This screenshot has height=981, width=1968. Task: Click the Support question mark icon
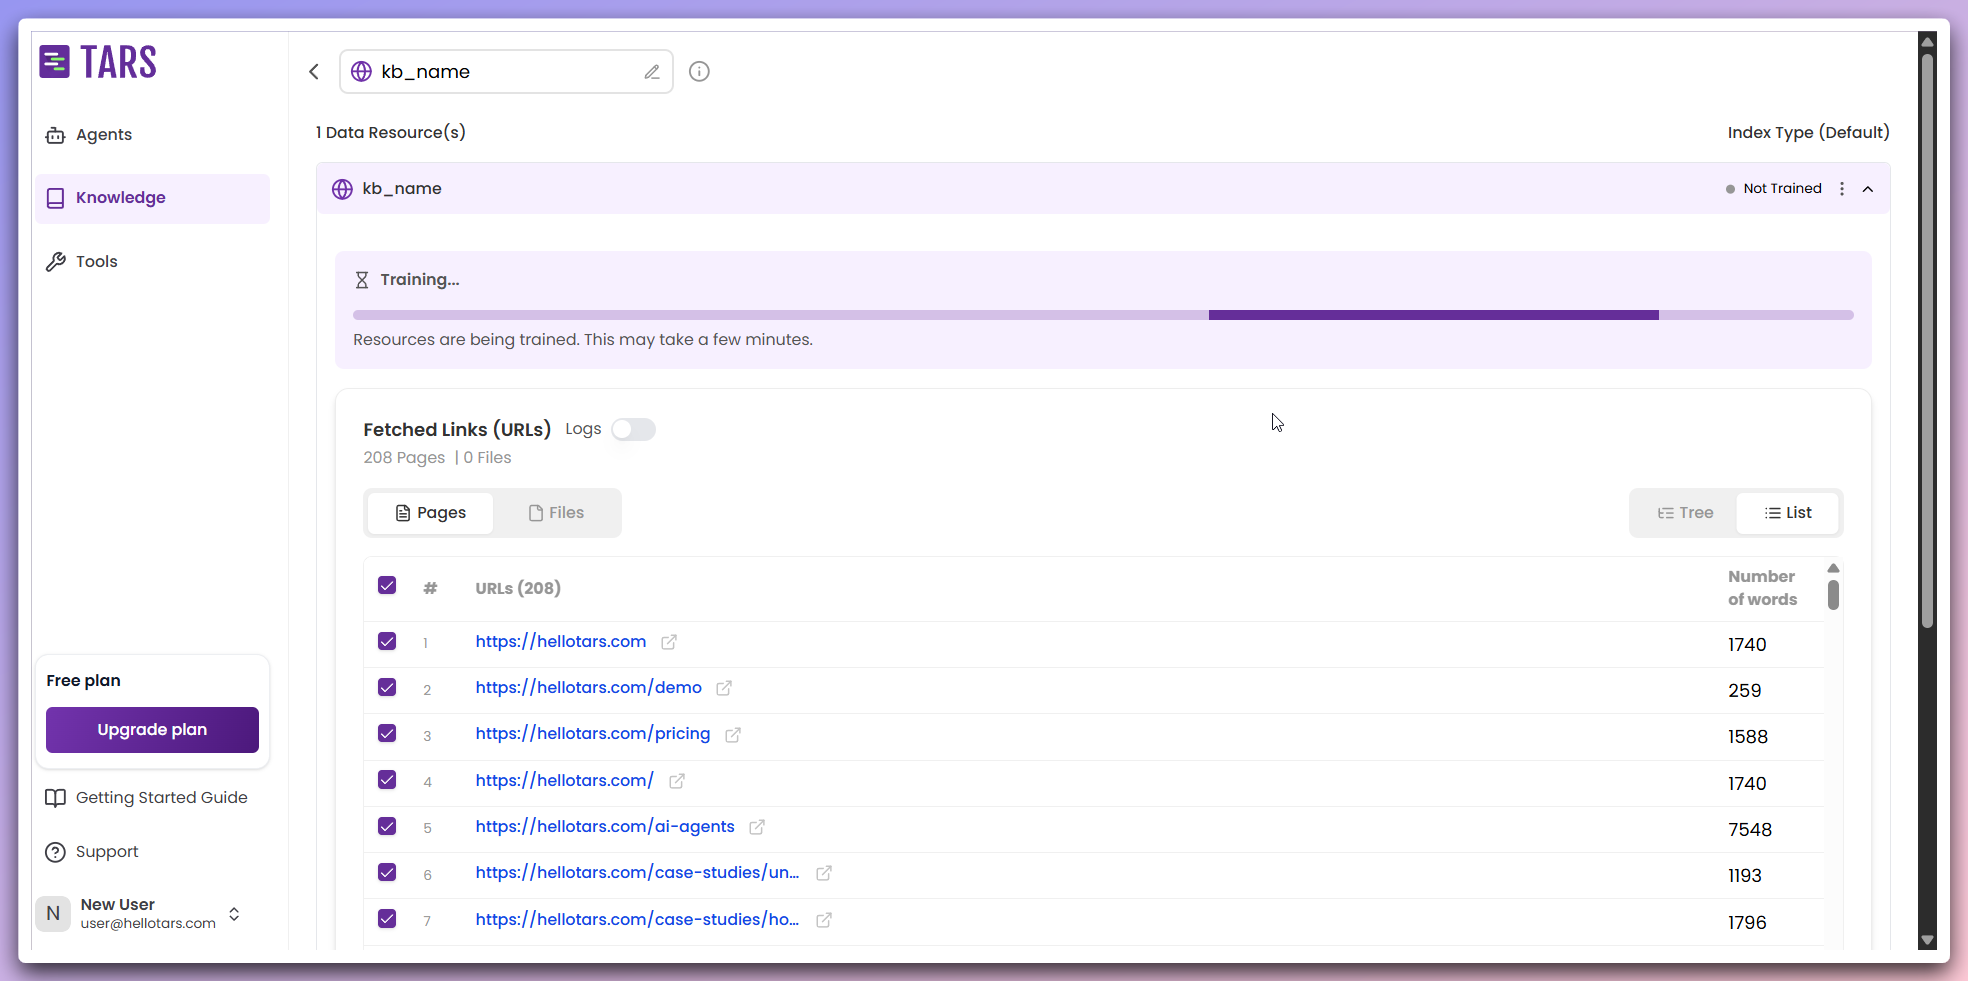55,852
